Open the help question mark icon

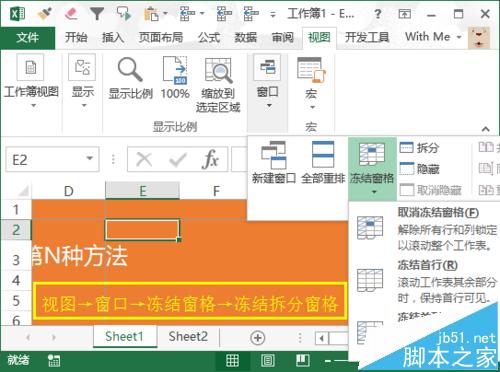(x=378, y=14)
